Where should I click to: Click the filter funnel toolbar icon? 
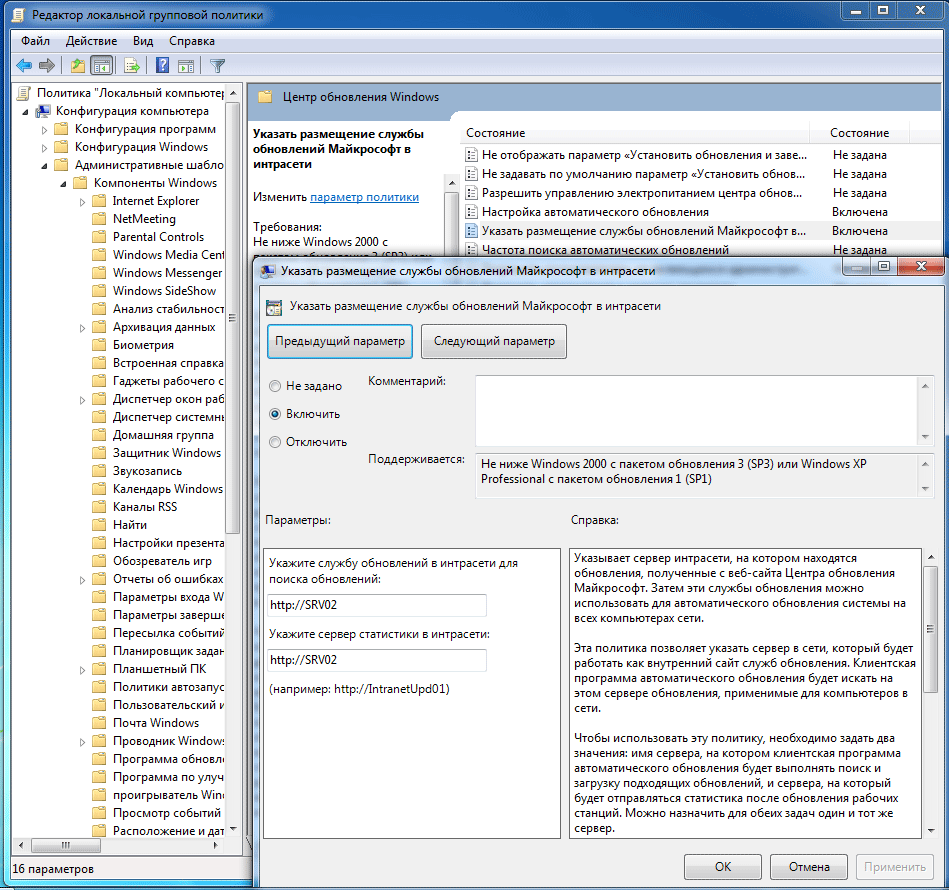click(x=217, y=66)
